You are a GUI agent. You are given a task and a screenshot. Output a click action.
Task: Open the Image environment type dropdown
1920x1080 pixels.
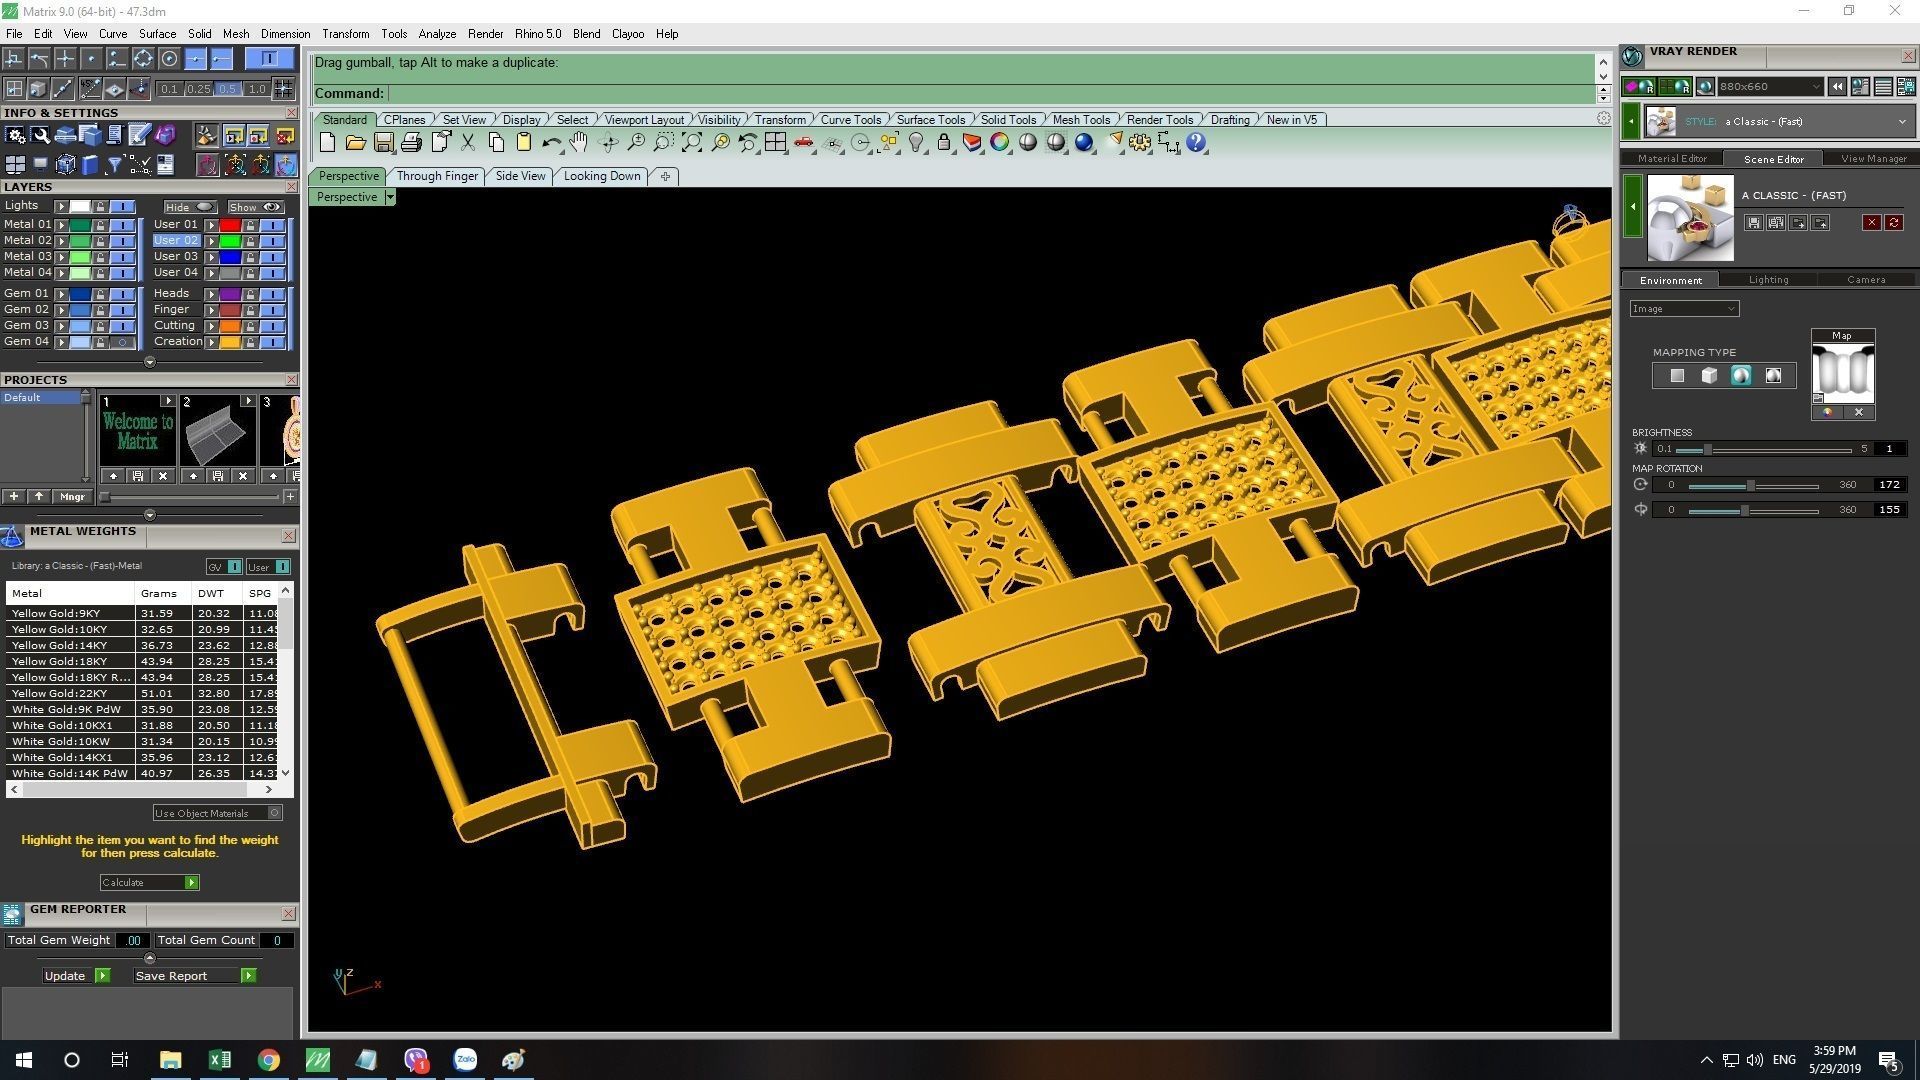point(1685,309)
